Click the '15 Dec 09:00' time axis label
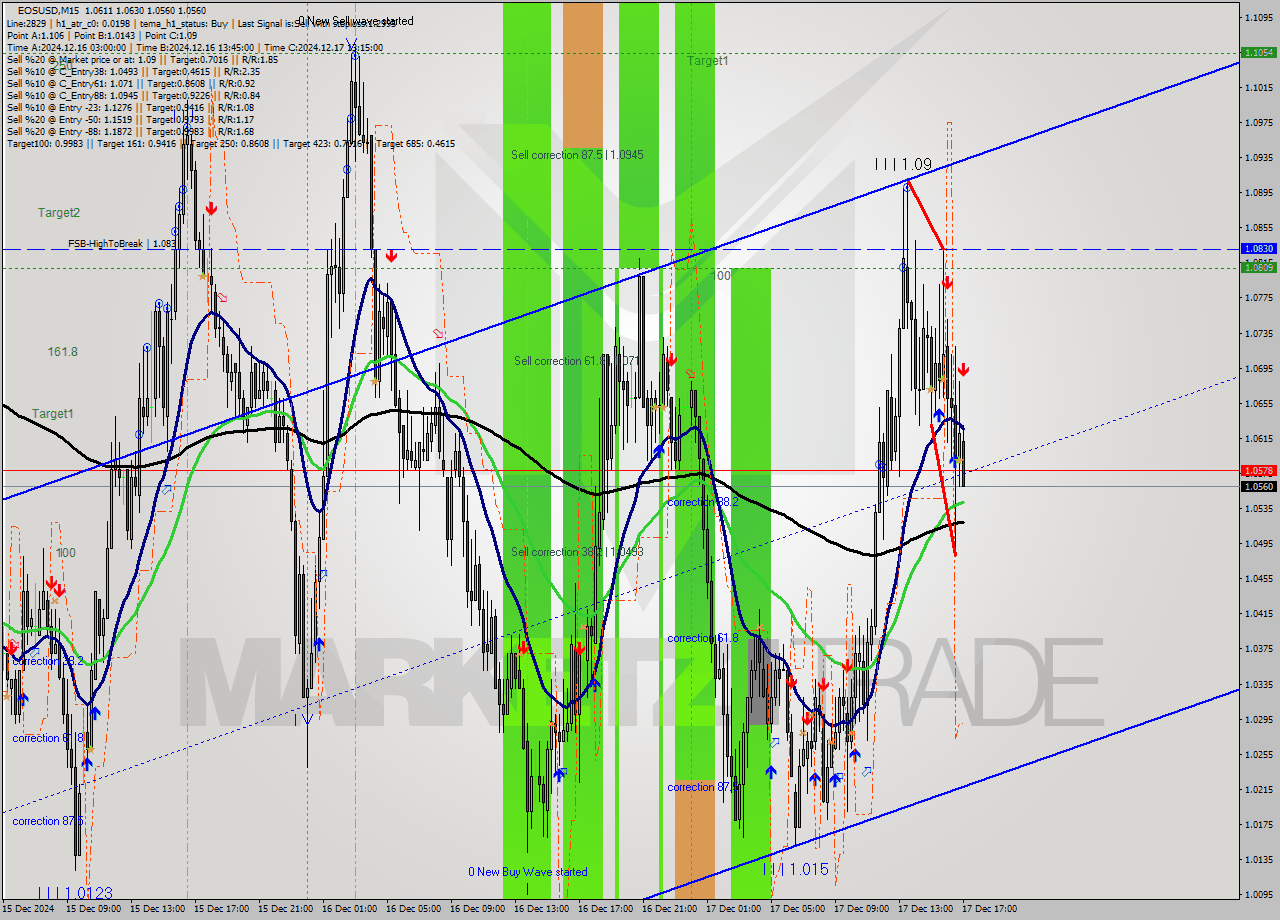The width and height of the screenshot is (1280, 920). [x=93, y=909]
